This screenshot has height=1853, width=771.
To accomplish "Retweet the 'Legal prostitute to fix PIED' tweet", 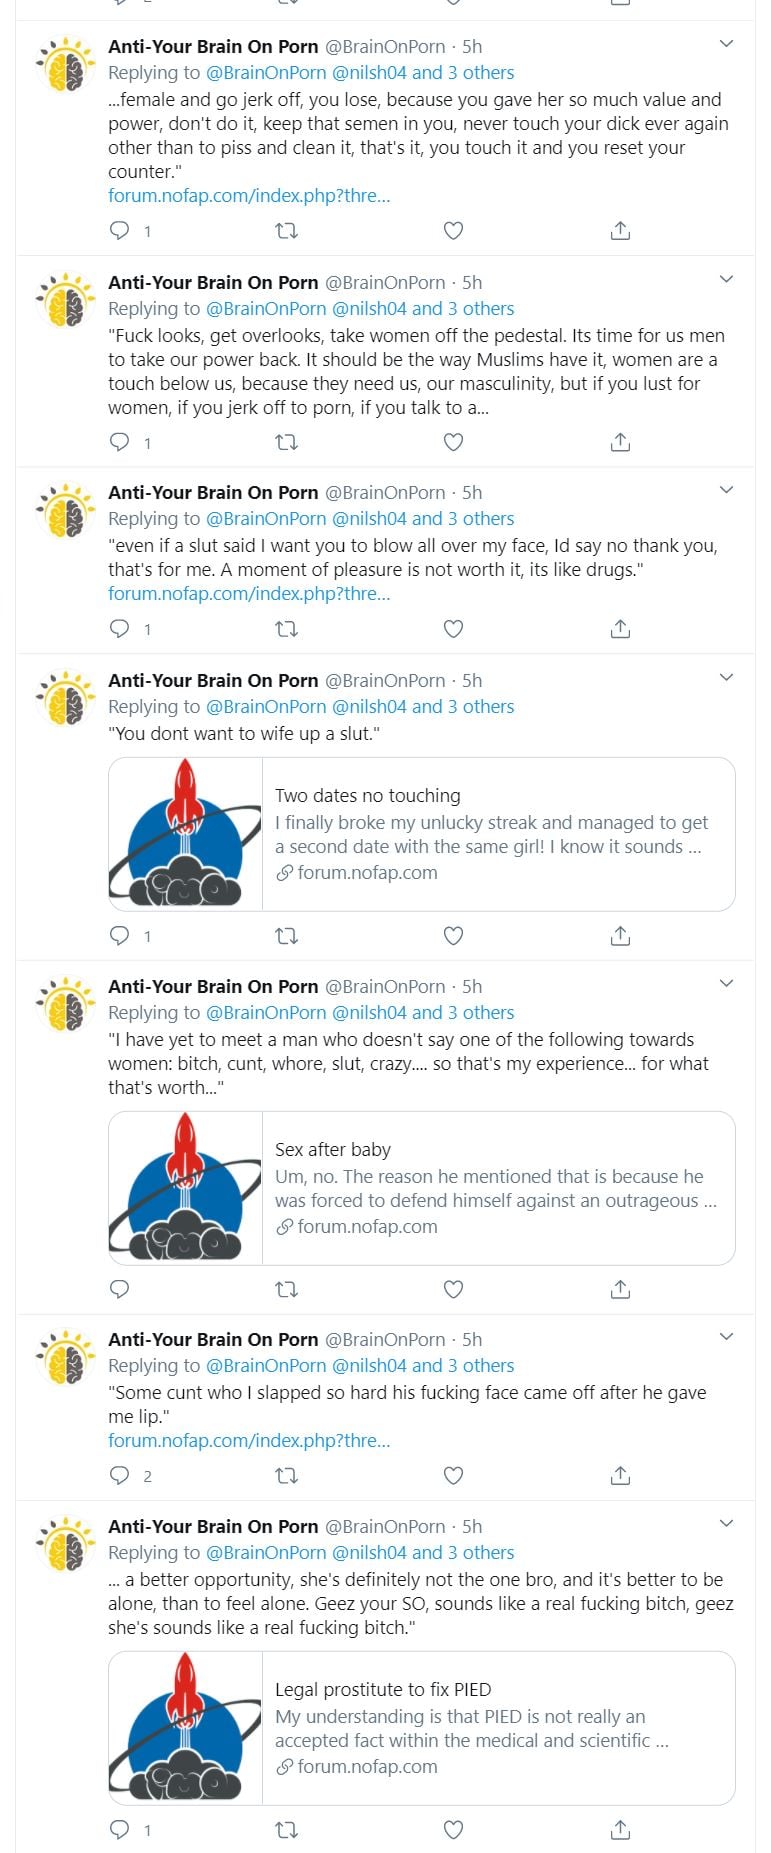I will [286, 1829].
